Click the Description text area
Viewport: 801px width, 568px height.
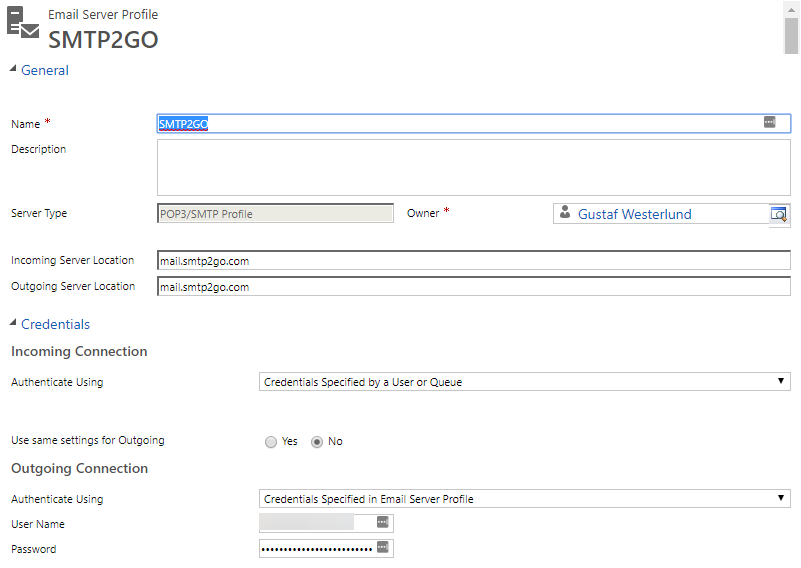pyautogui.click(x=474, y=168)
